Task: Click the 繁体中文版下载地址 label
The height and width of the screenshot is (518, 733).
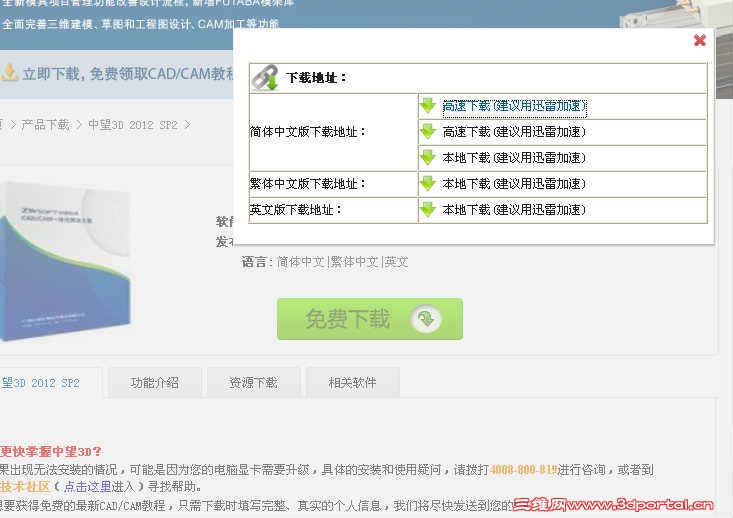Action: click(308, 184)
